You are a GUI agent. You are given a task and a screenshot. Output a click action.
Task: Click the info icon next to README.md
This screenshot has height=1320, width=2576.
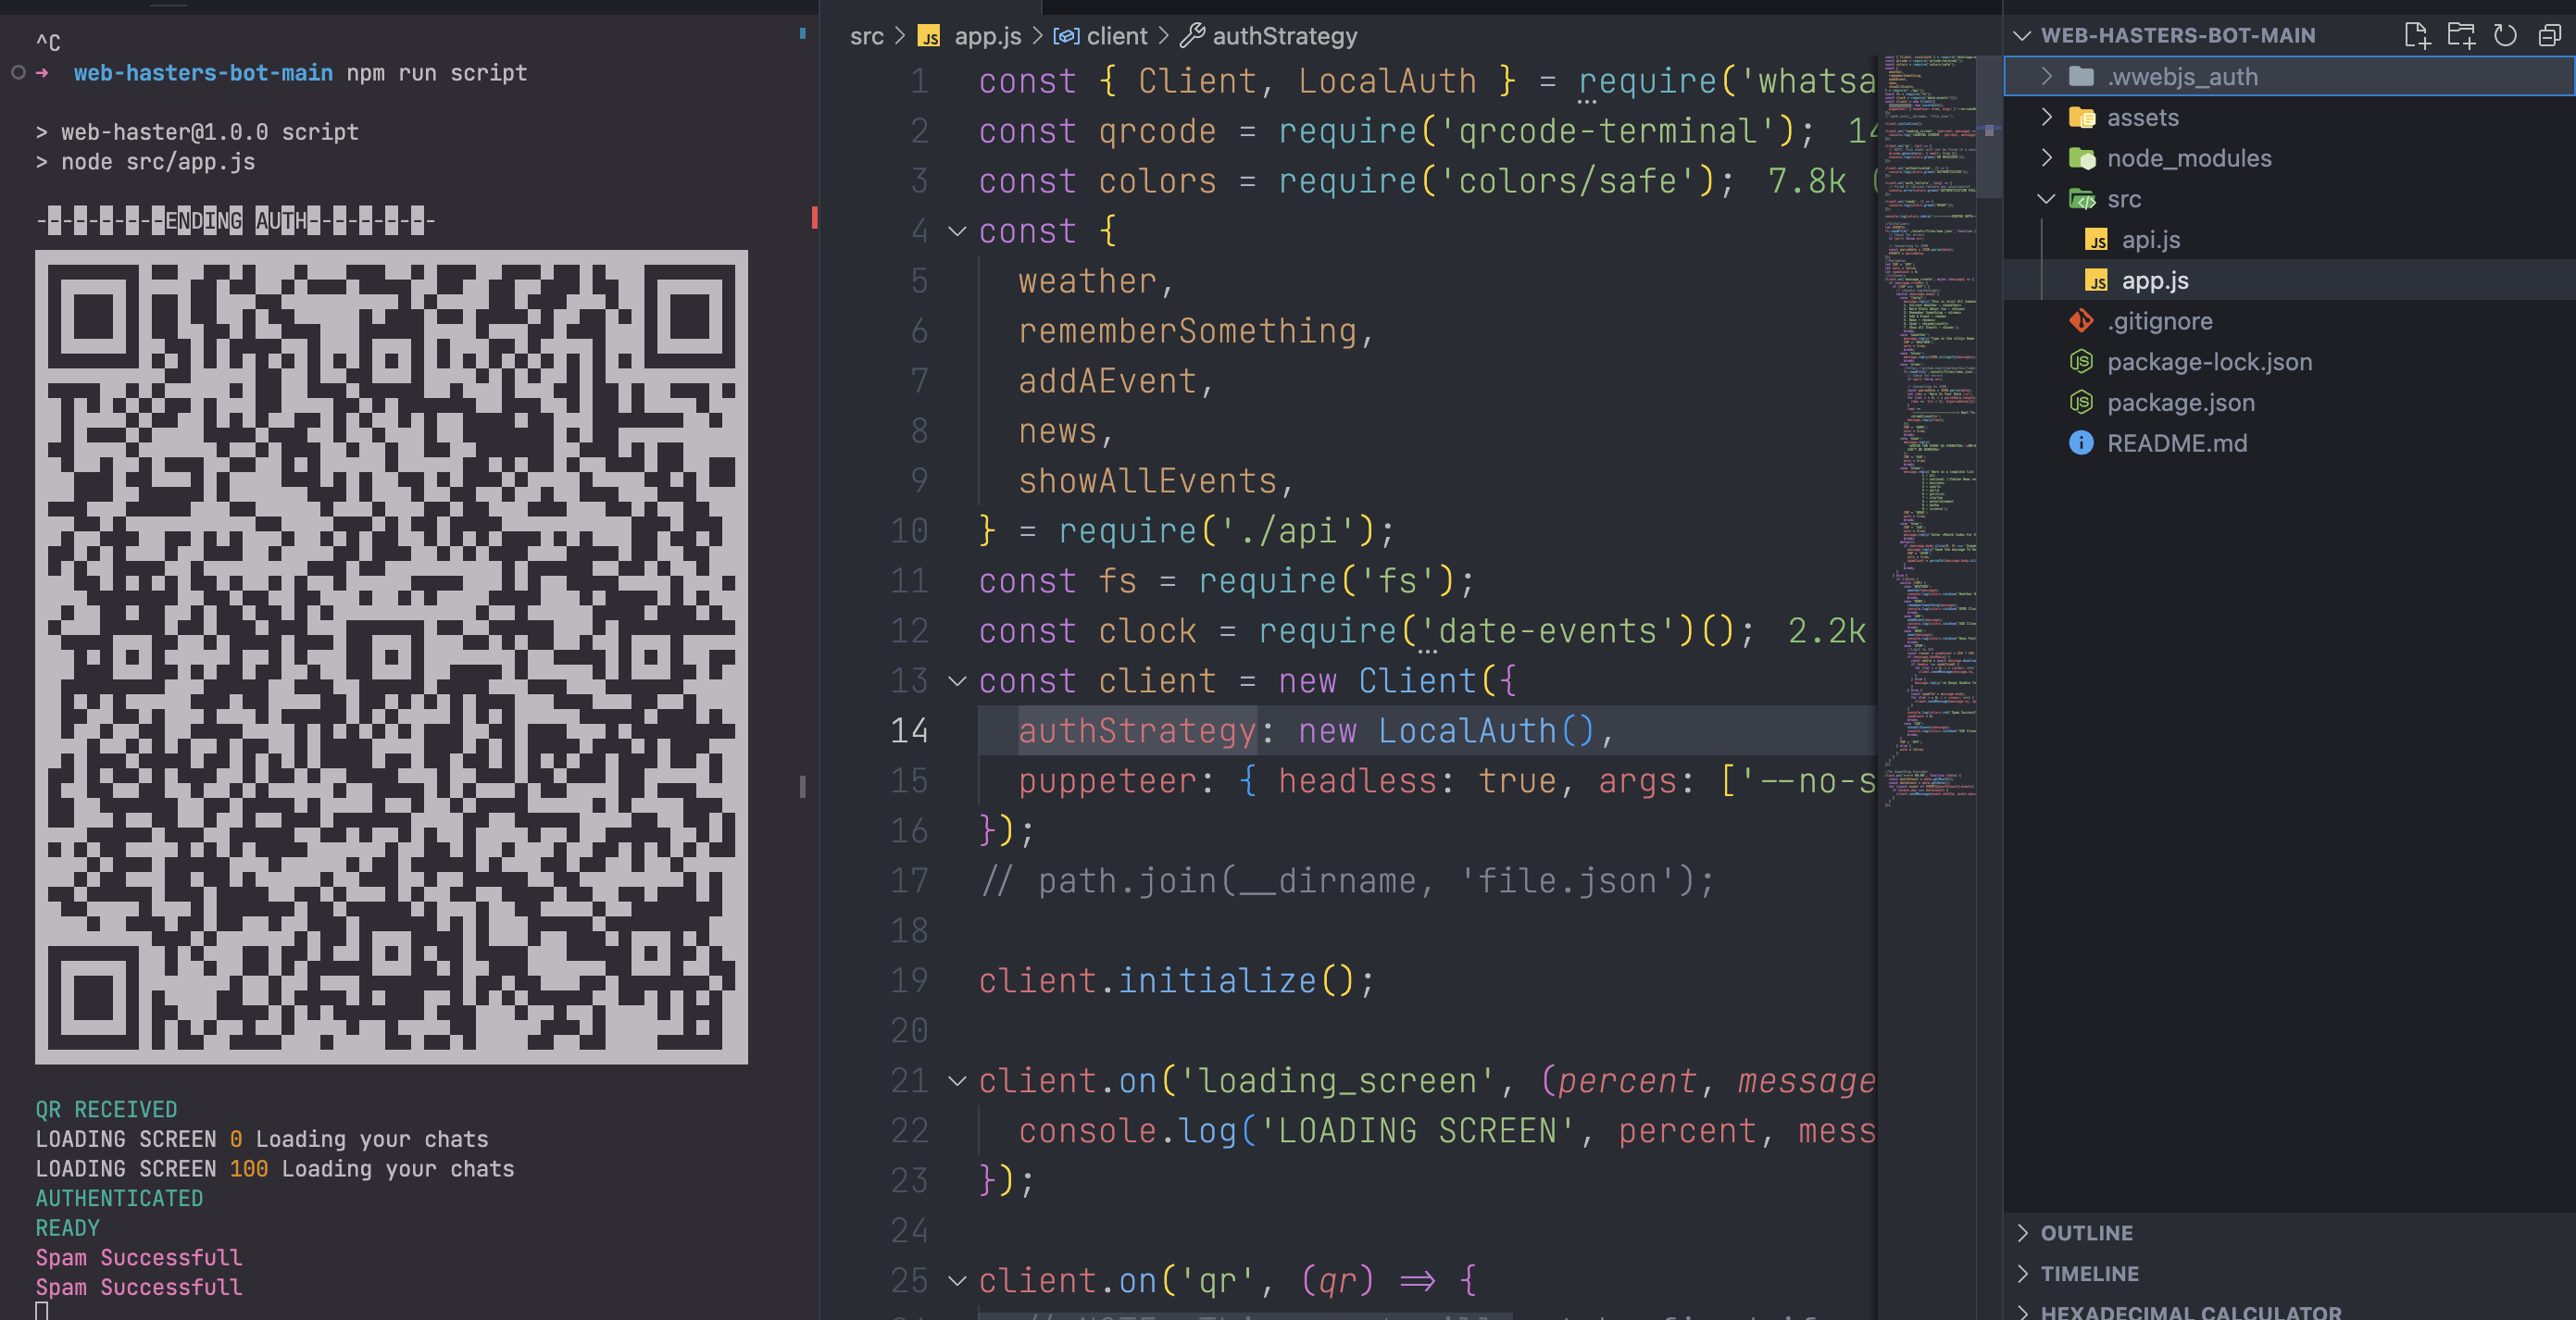pos(2081,443)
